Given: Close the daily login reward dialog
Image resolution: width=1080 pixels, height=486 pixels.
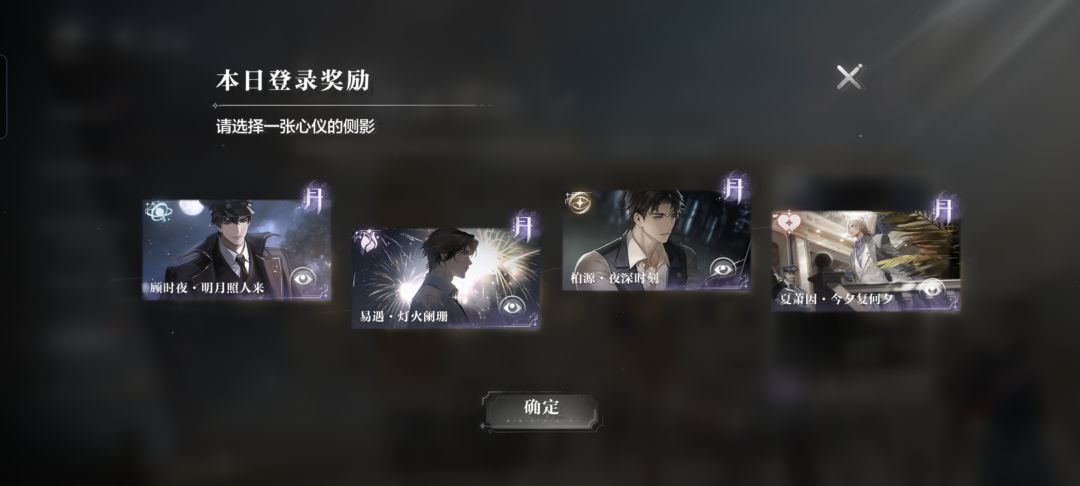Looking at the screenshot, I should [849, 76].
